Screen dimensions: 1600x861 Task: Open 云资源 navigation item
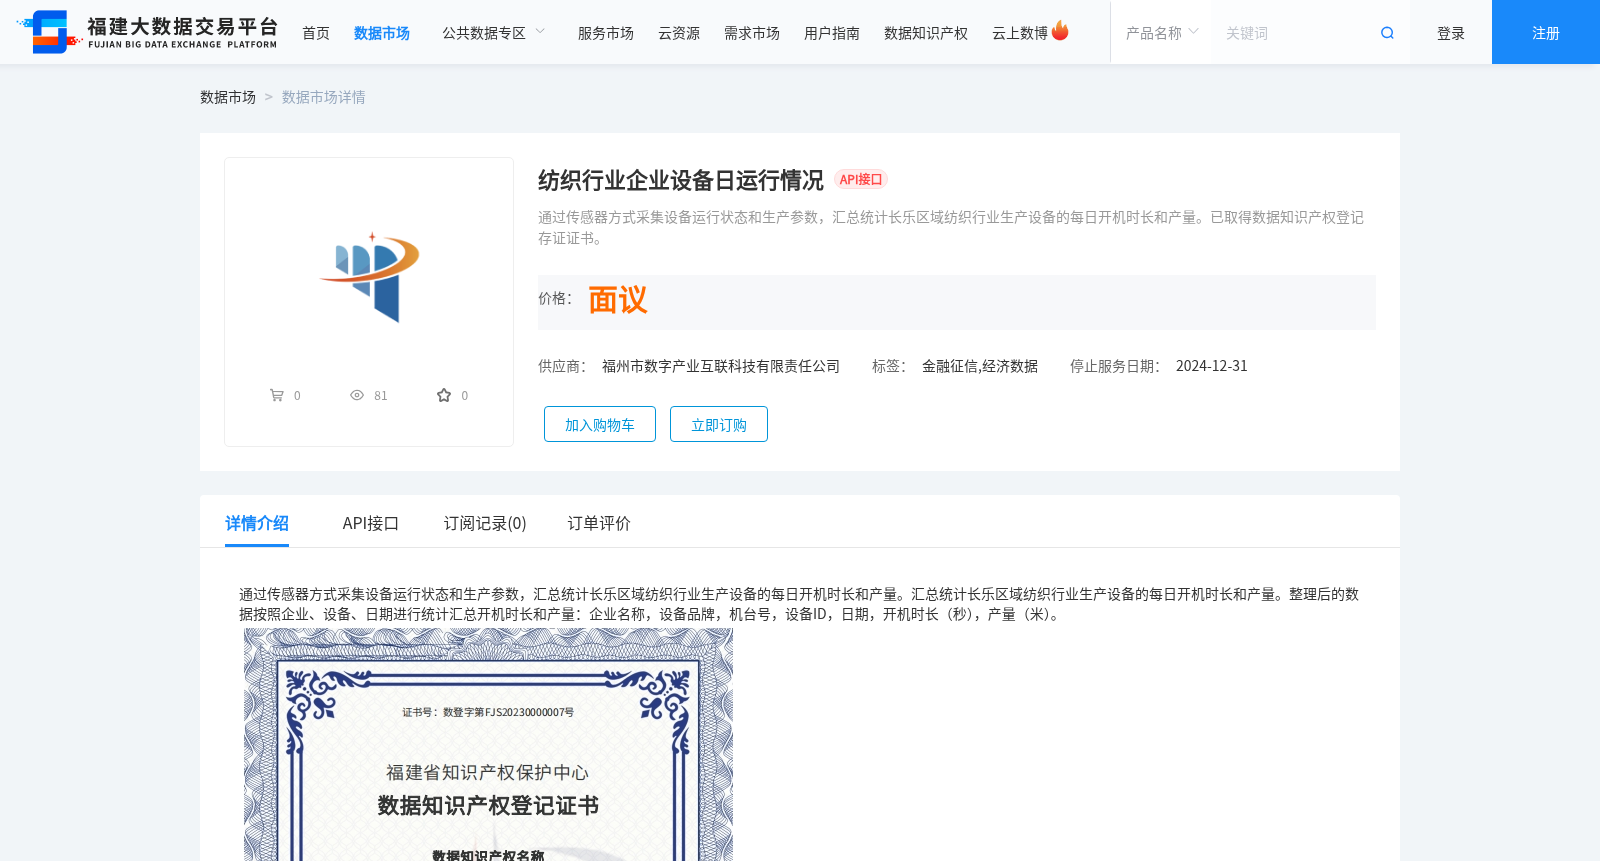(x=679, y=33)
